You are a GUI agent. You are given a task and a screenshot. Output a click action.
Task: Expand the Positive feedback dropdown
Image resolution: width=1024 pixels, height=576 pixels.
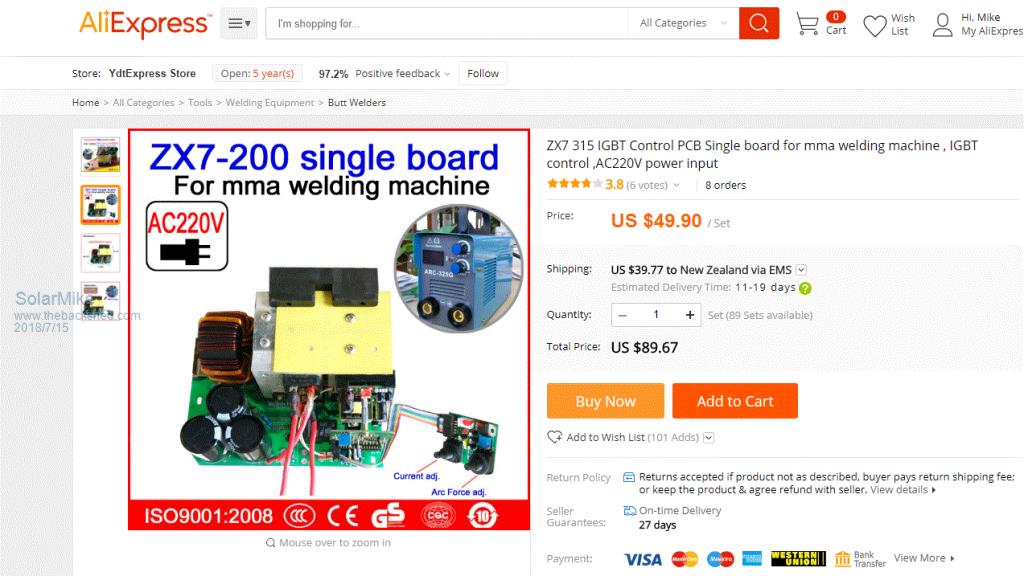[447, 74]
